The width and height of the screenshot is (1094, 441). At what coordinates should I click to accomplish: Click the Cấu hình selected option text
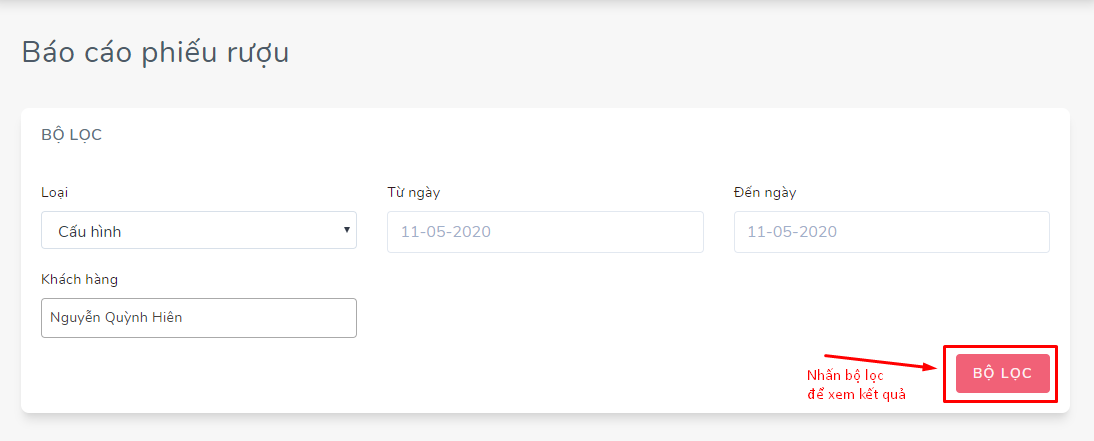tap(90, 232)
